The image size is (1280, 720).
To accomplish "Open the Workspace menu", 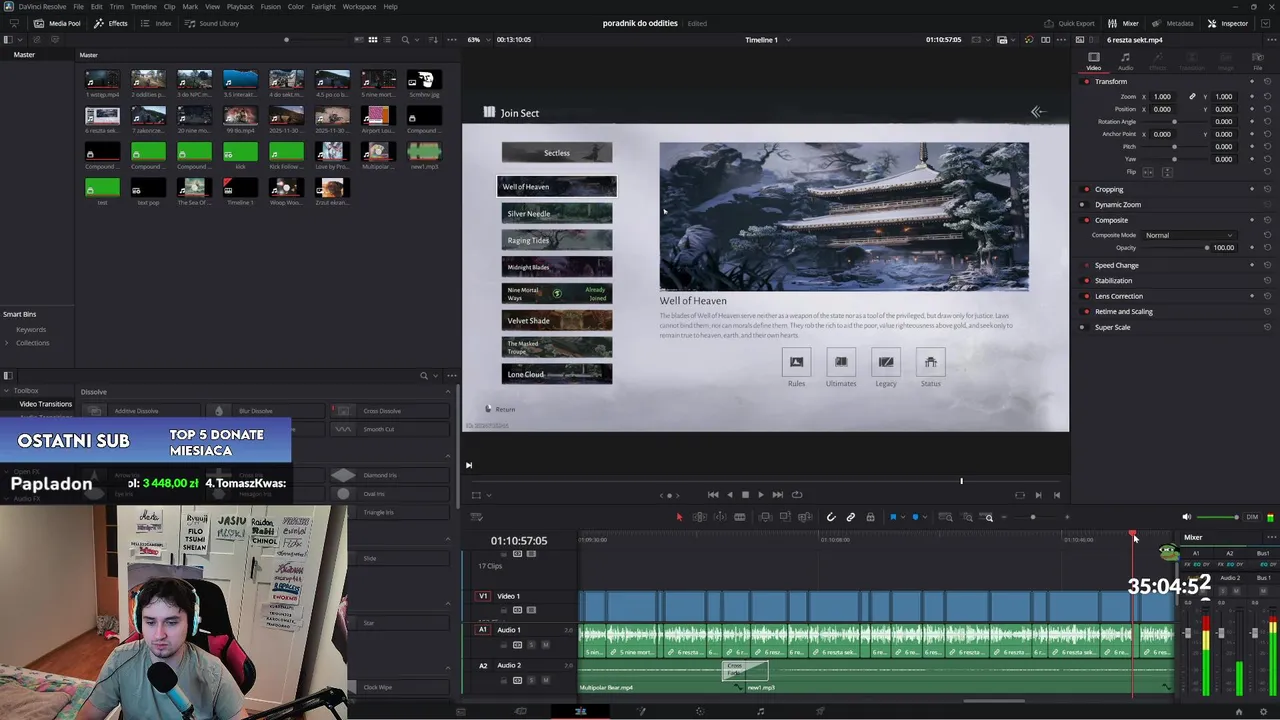I will [x=359, y=6].
